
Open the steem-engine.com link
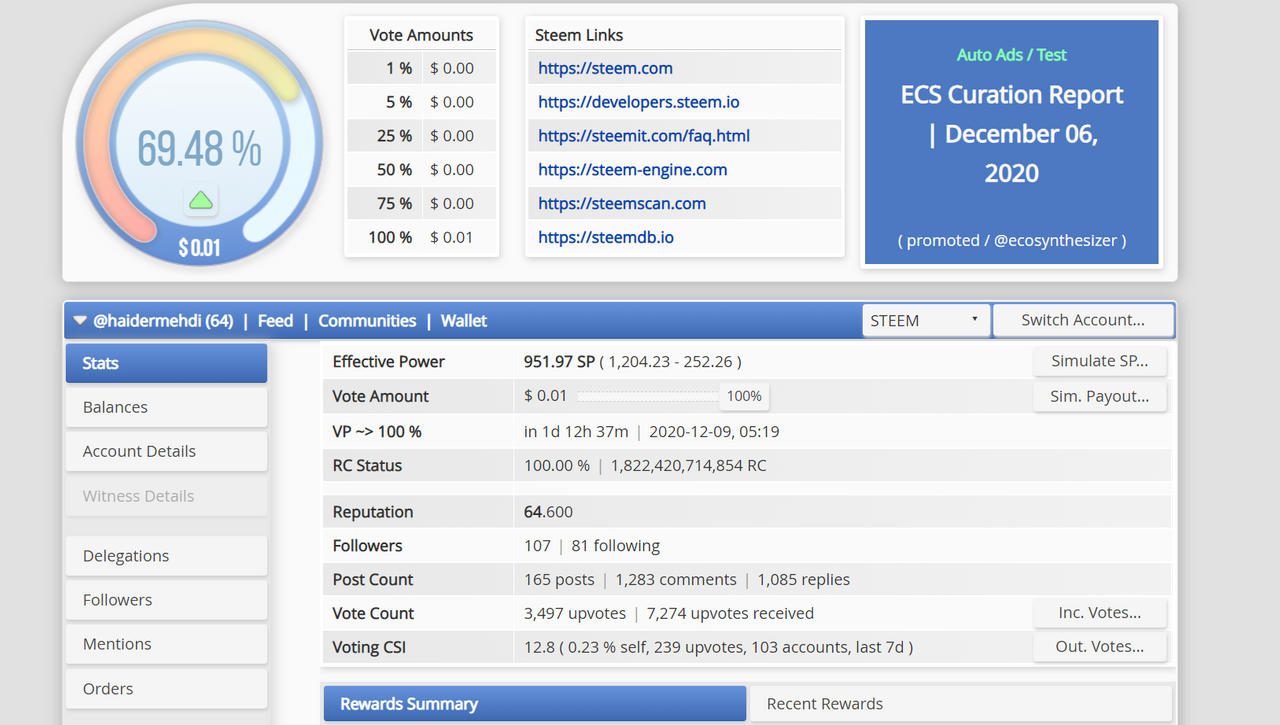click(633, 170)
